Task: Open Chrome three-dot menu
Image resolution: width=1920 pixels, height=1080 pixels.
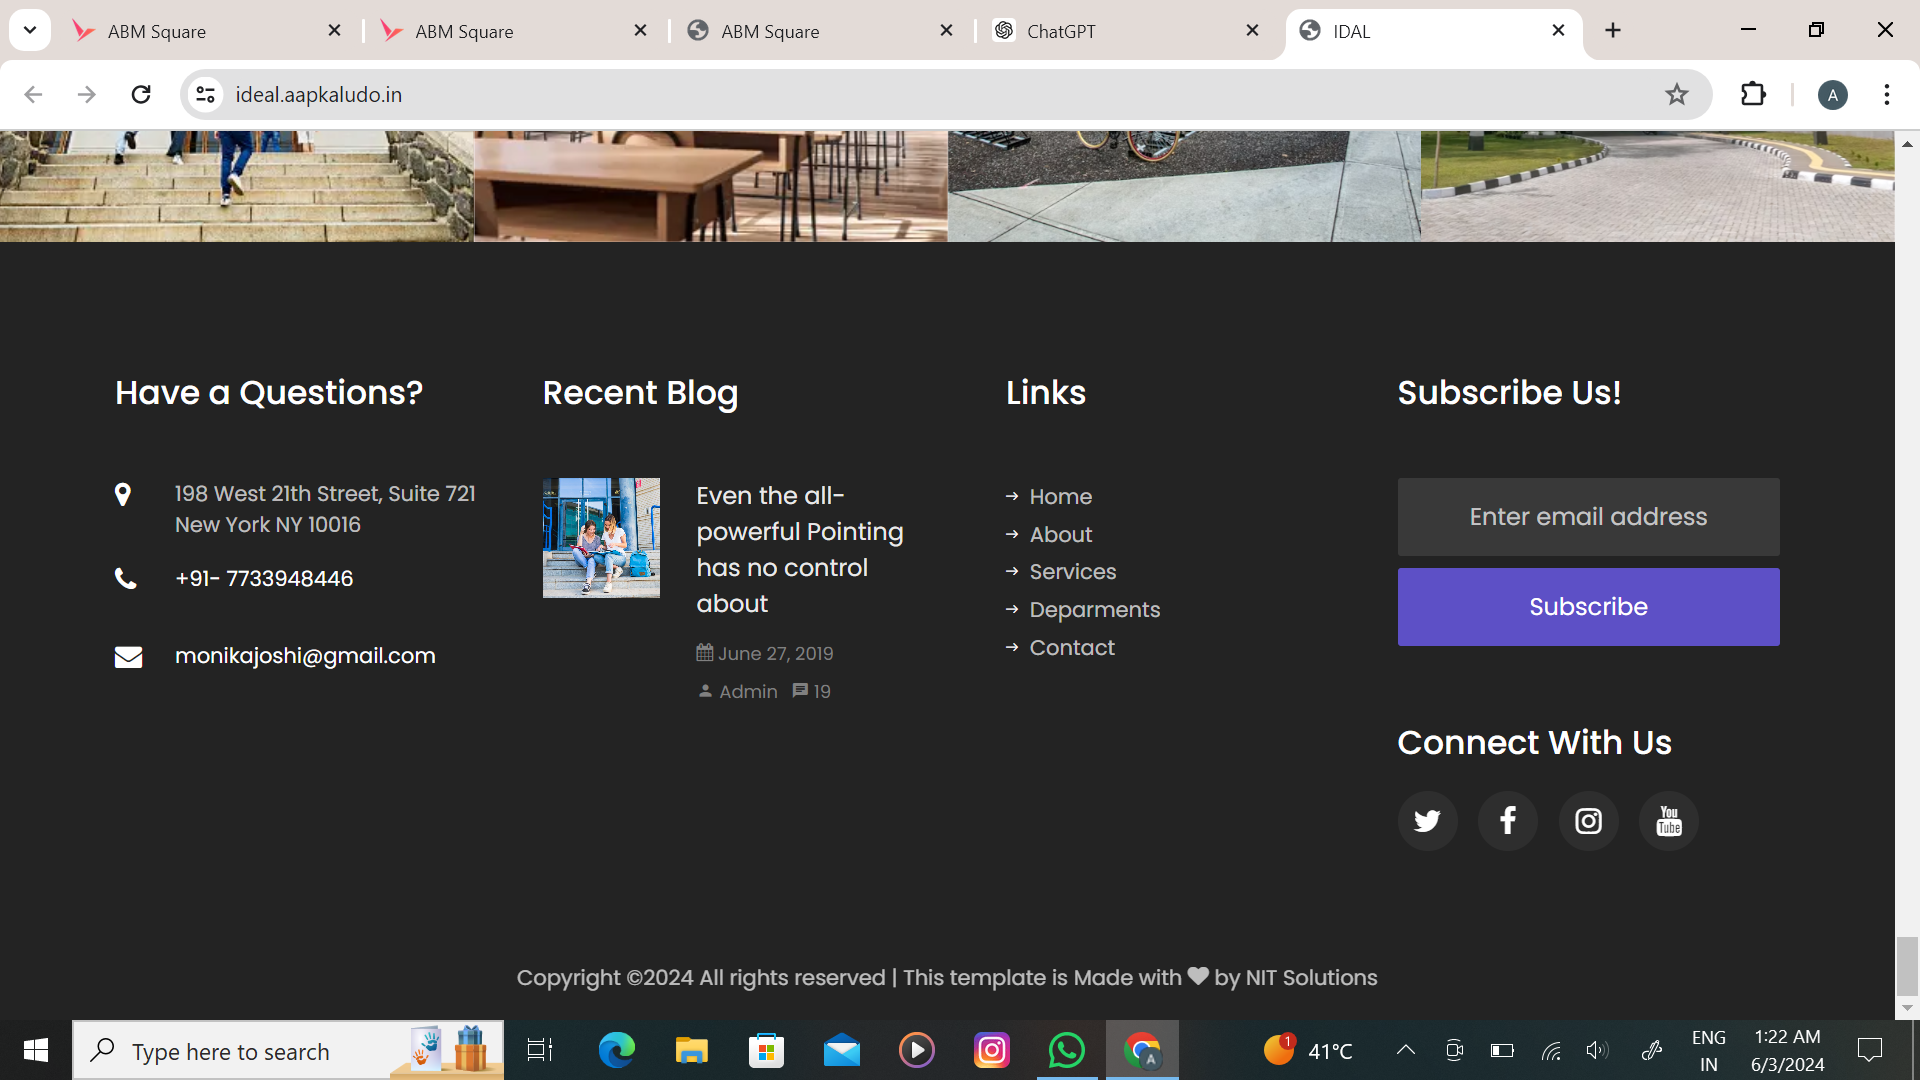Action: [1886, 94]
